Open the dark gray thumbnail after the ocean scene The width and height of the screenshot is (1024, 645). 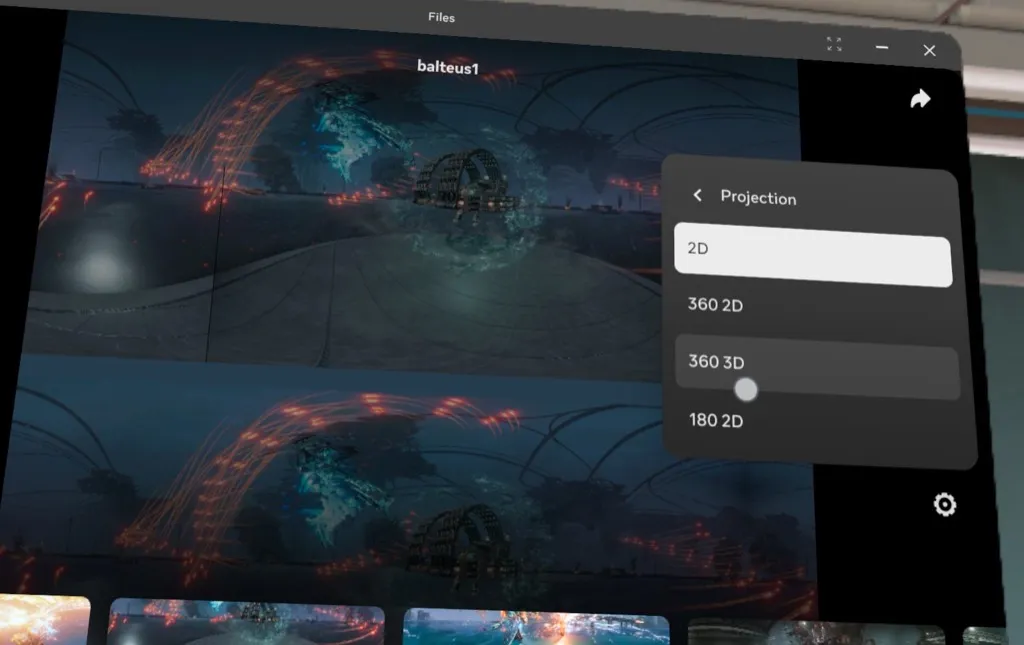816,633
